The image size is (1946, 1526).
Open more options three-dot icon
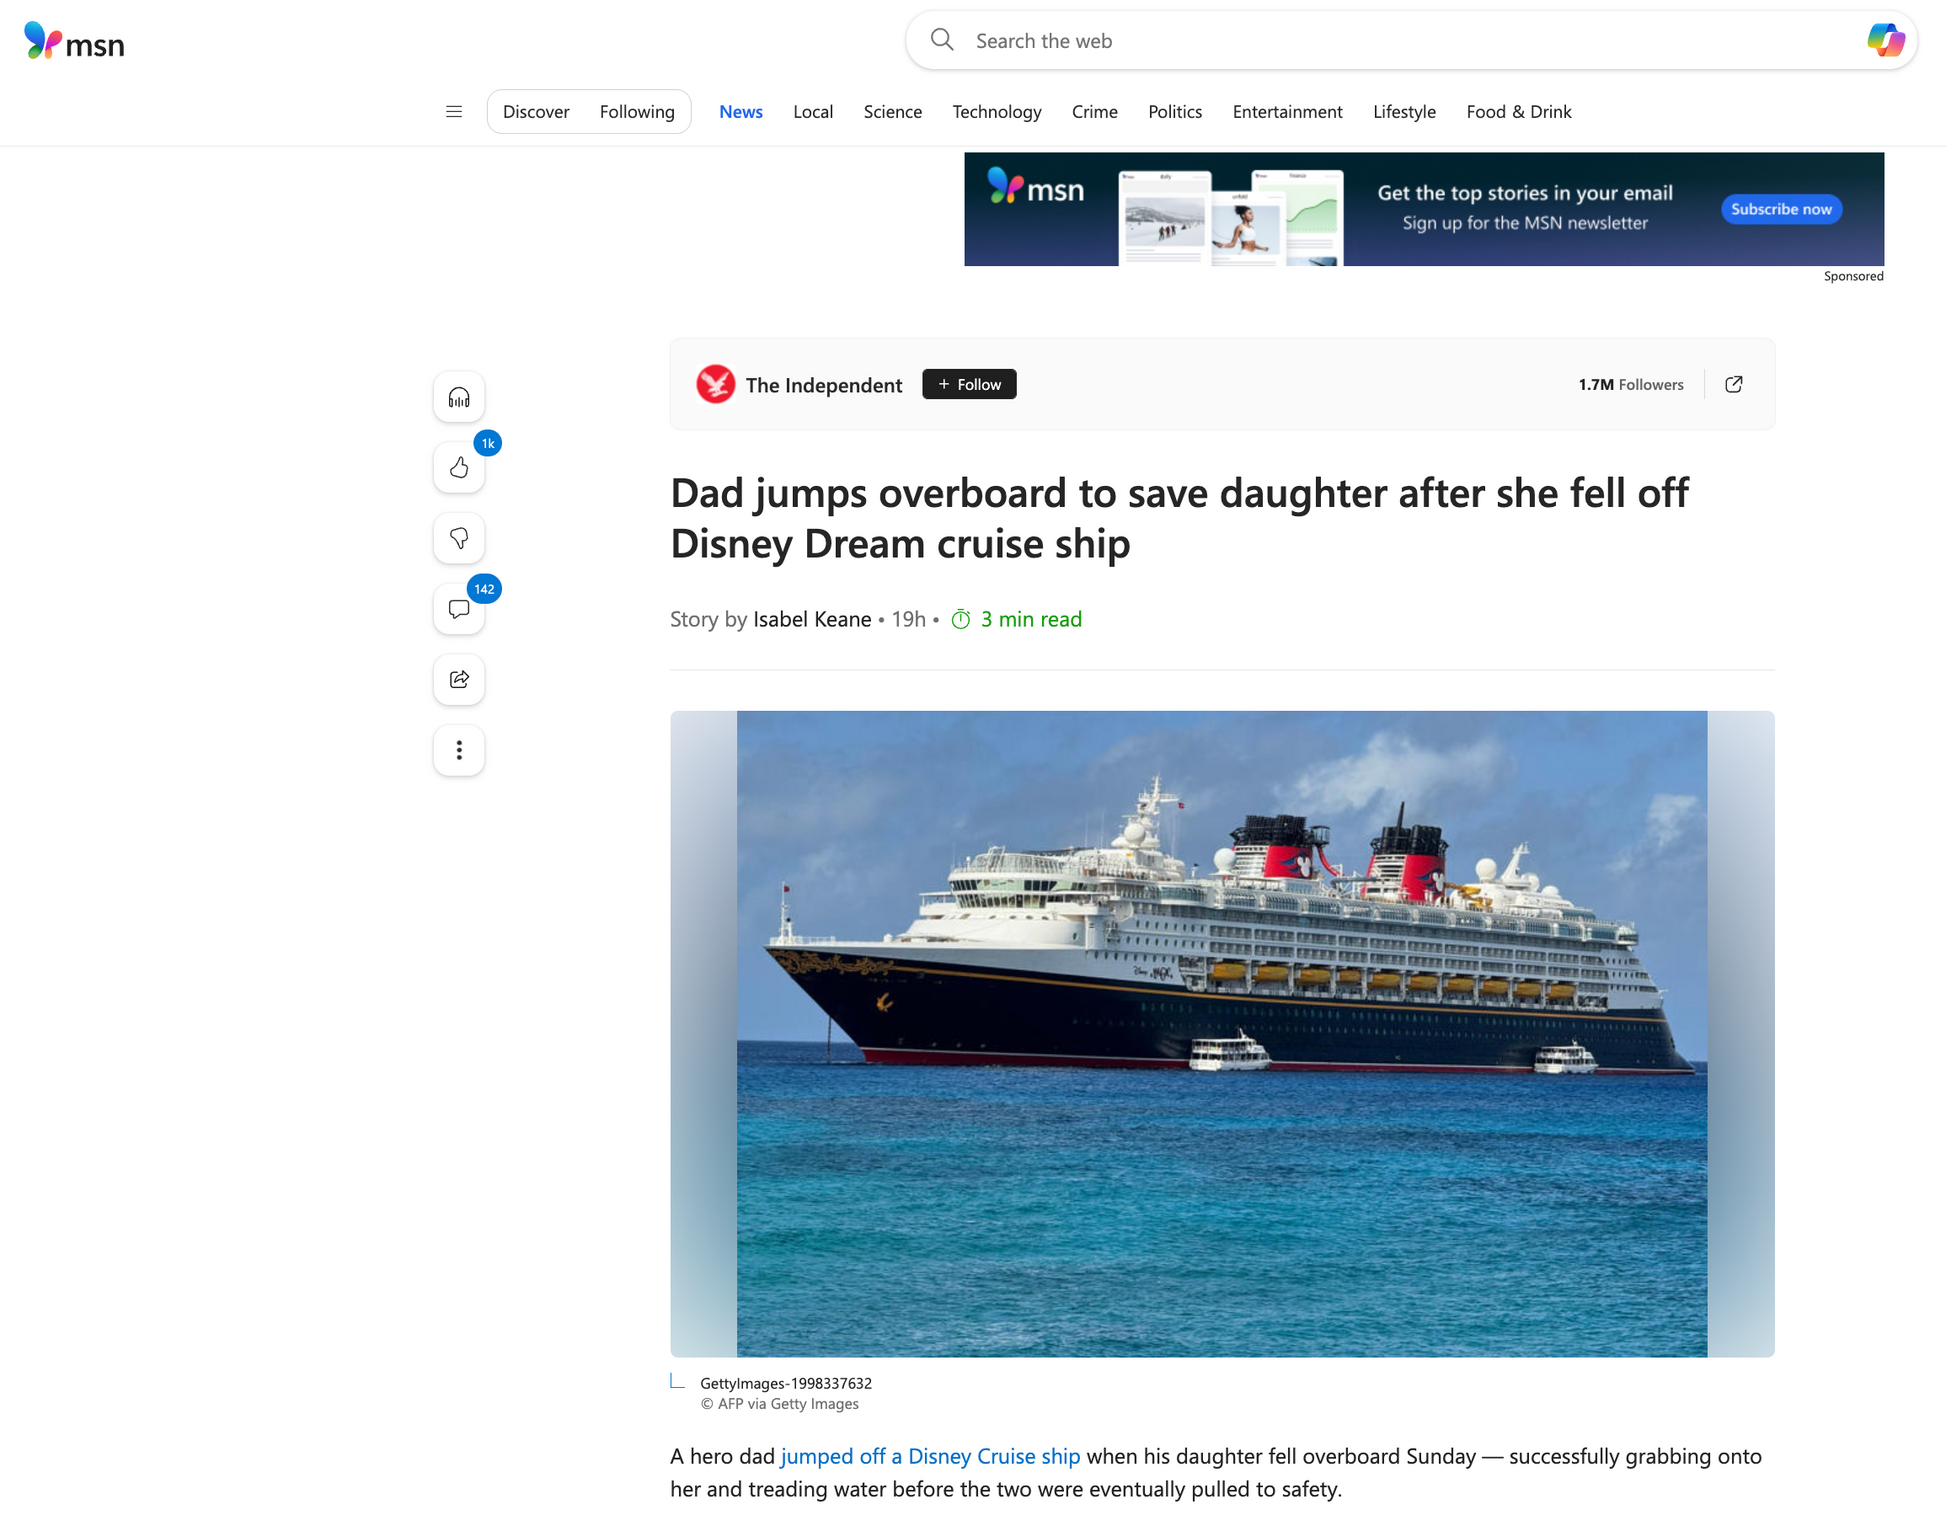click(x=459, y=750)
